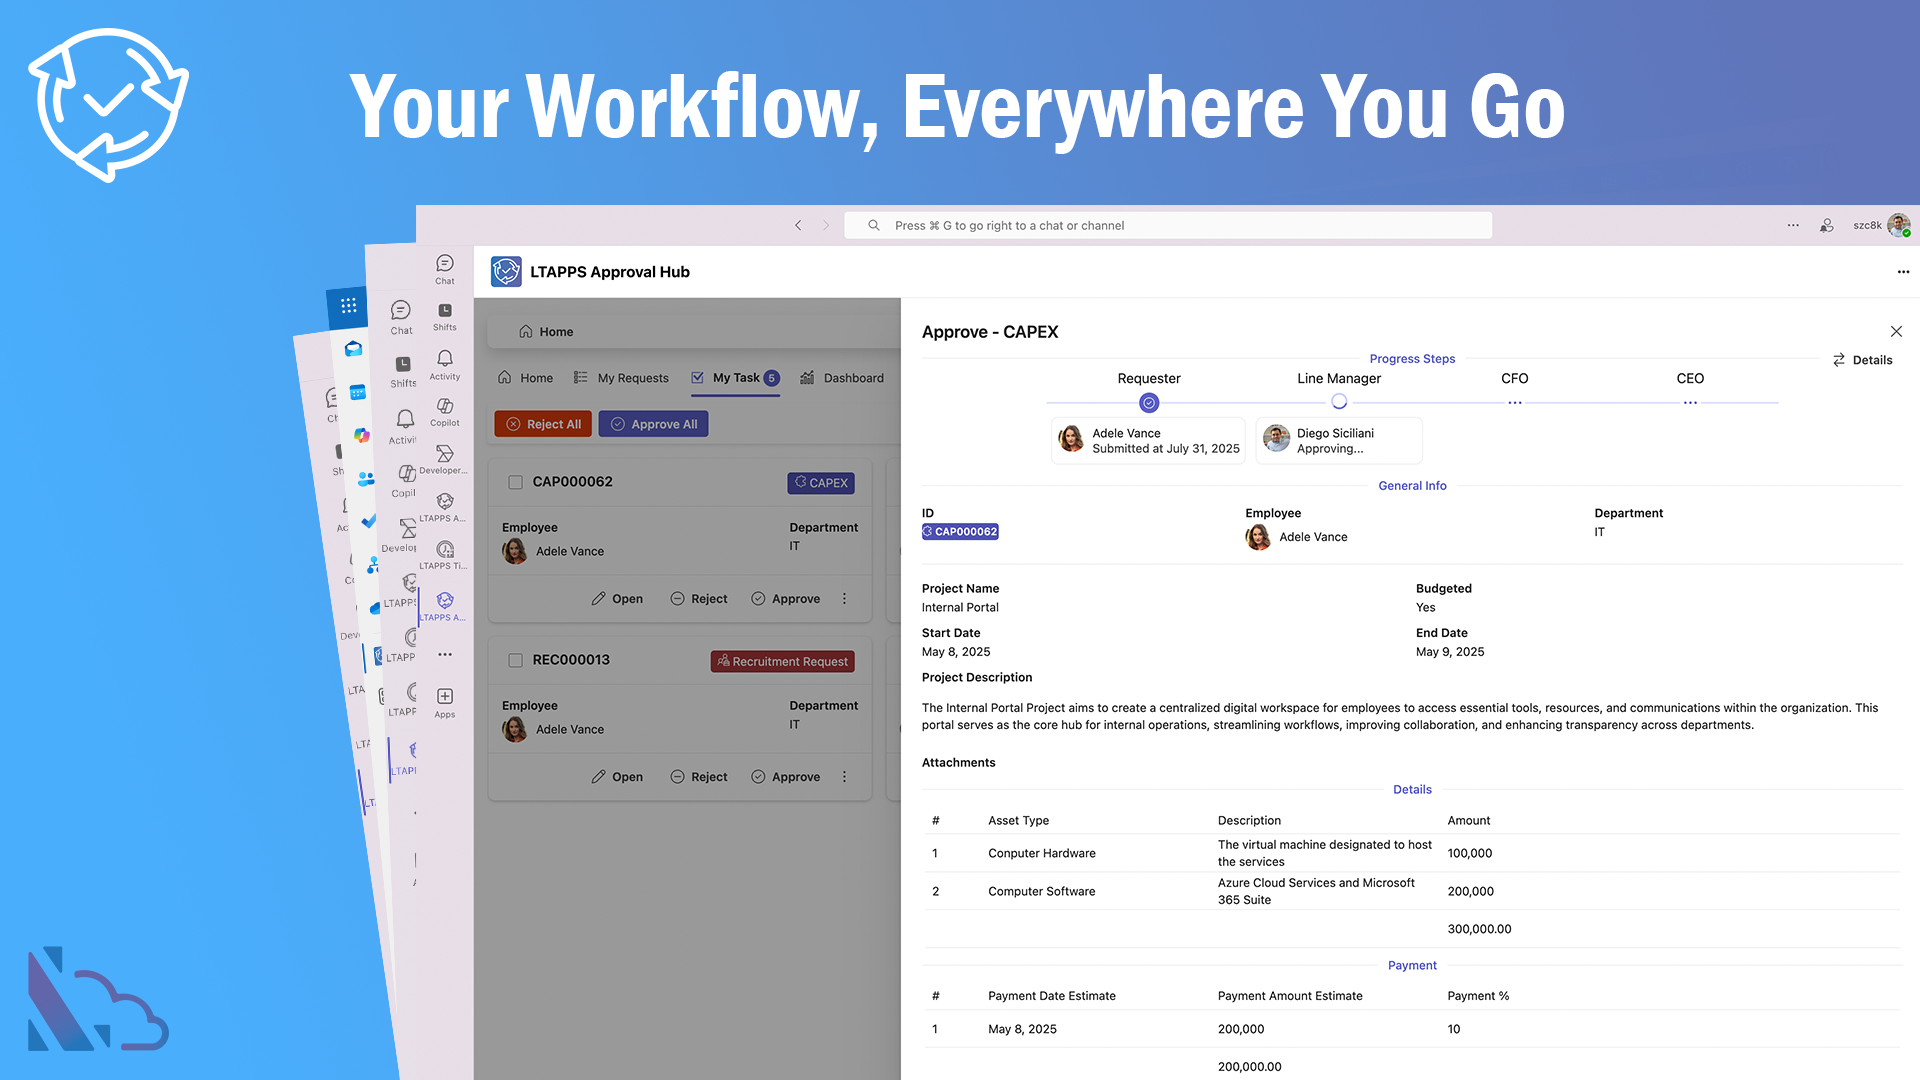Screen dimensions: 1920x1080
Task: Click the LTAPPS Approval Hub logo
Action: click(x=506, y=272)
